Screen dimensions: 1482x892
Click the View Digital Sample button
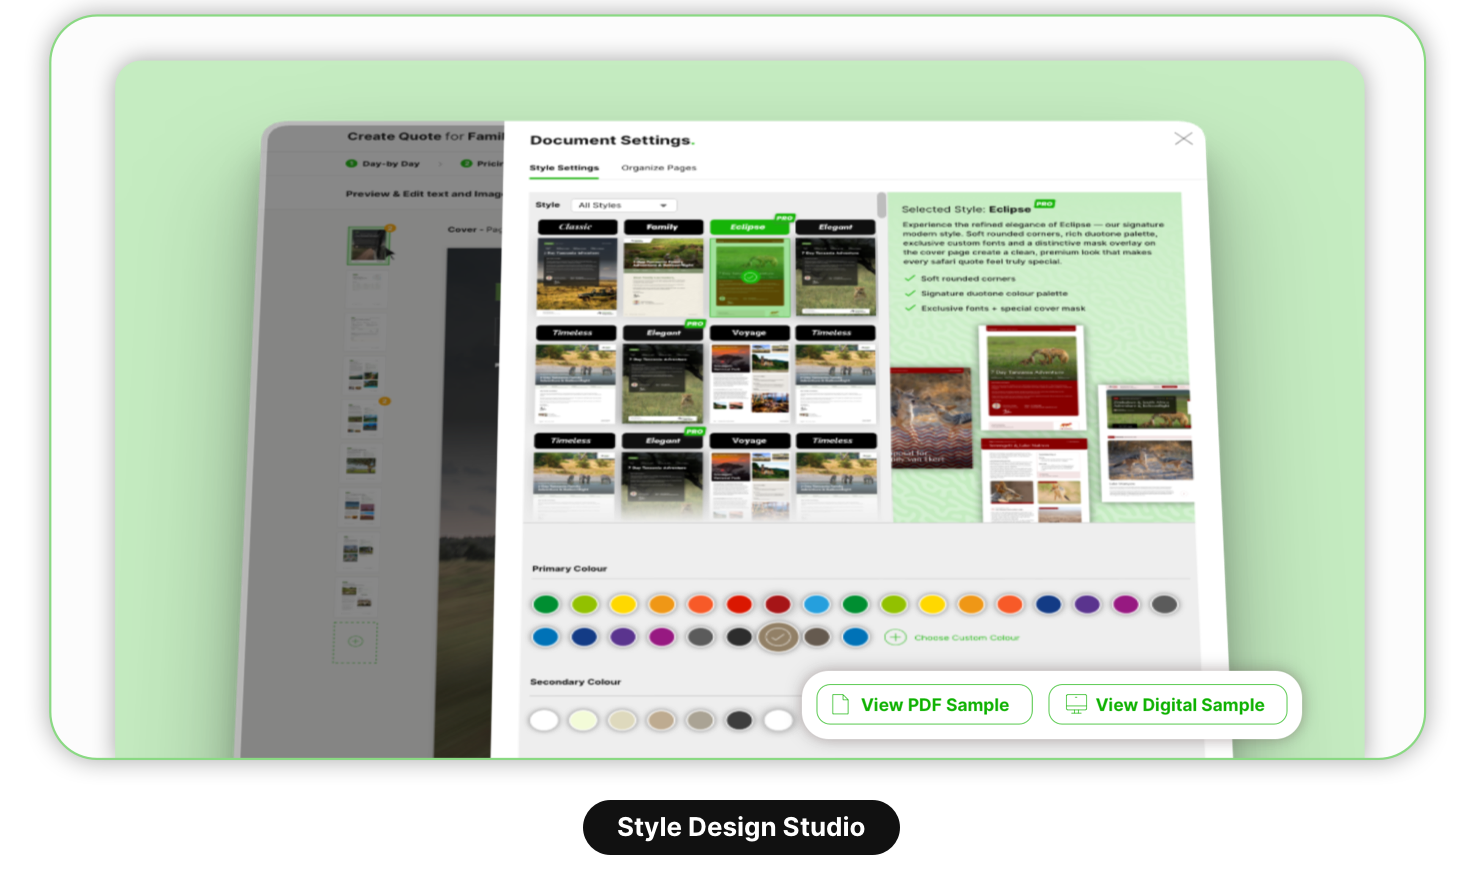[1167, 705]
